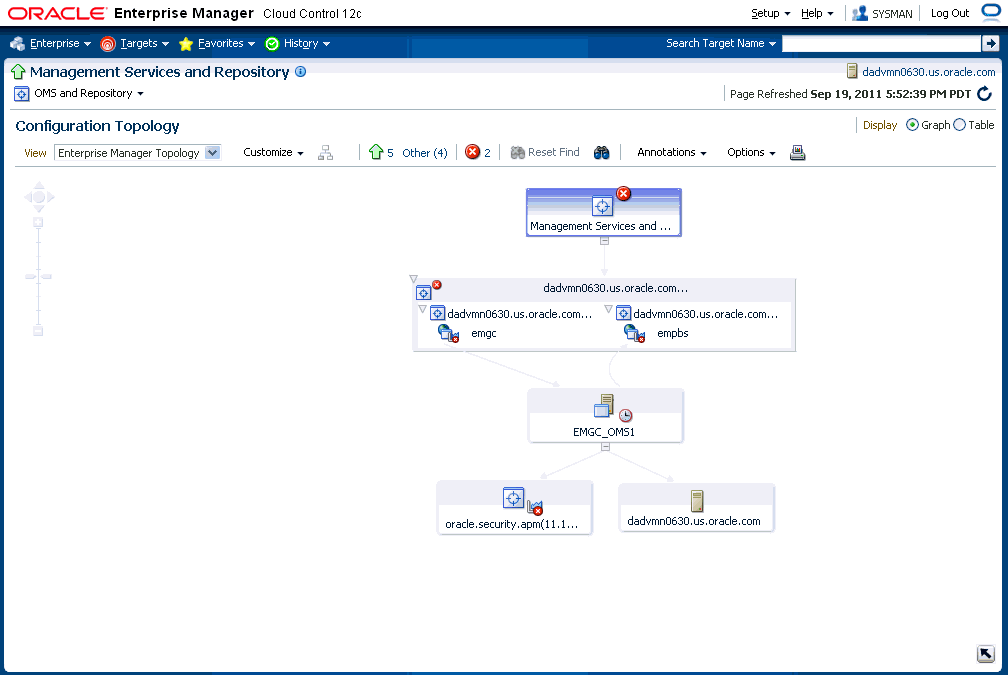The width and height of the screenshot is (1008, 675).
Task: Select the Table display radio button
Action: coord(959,125)
